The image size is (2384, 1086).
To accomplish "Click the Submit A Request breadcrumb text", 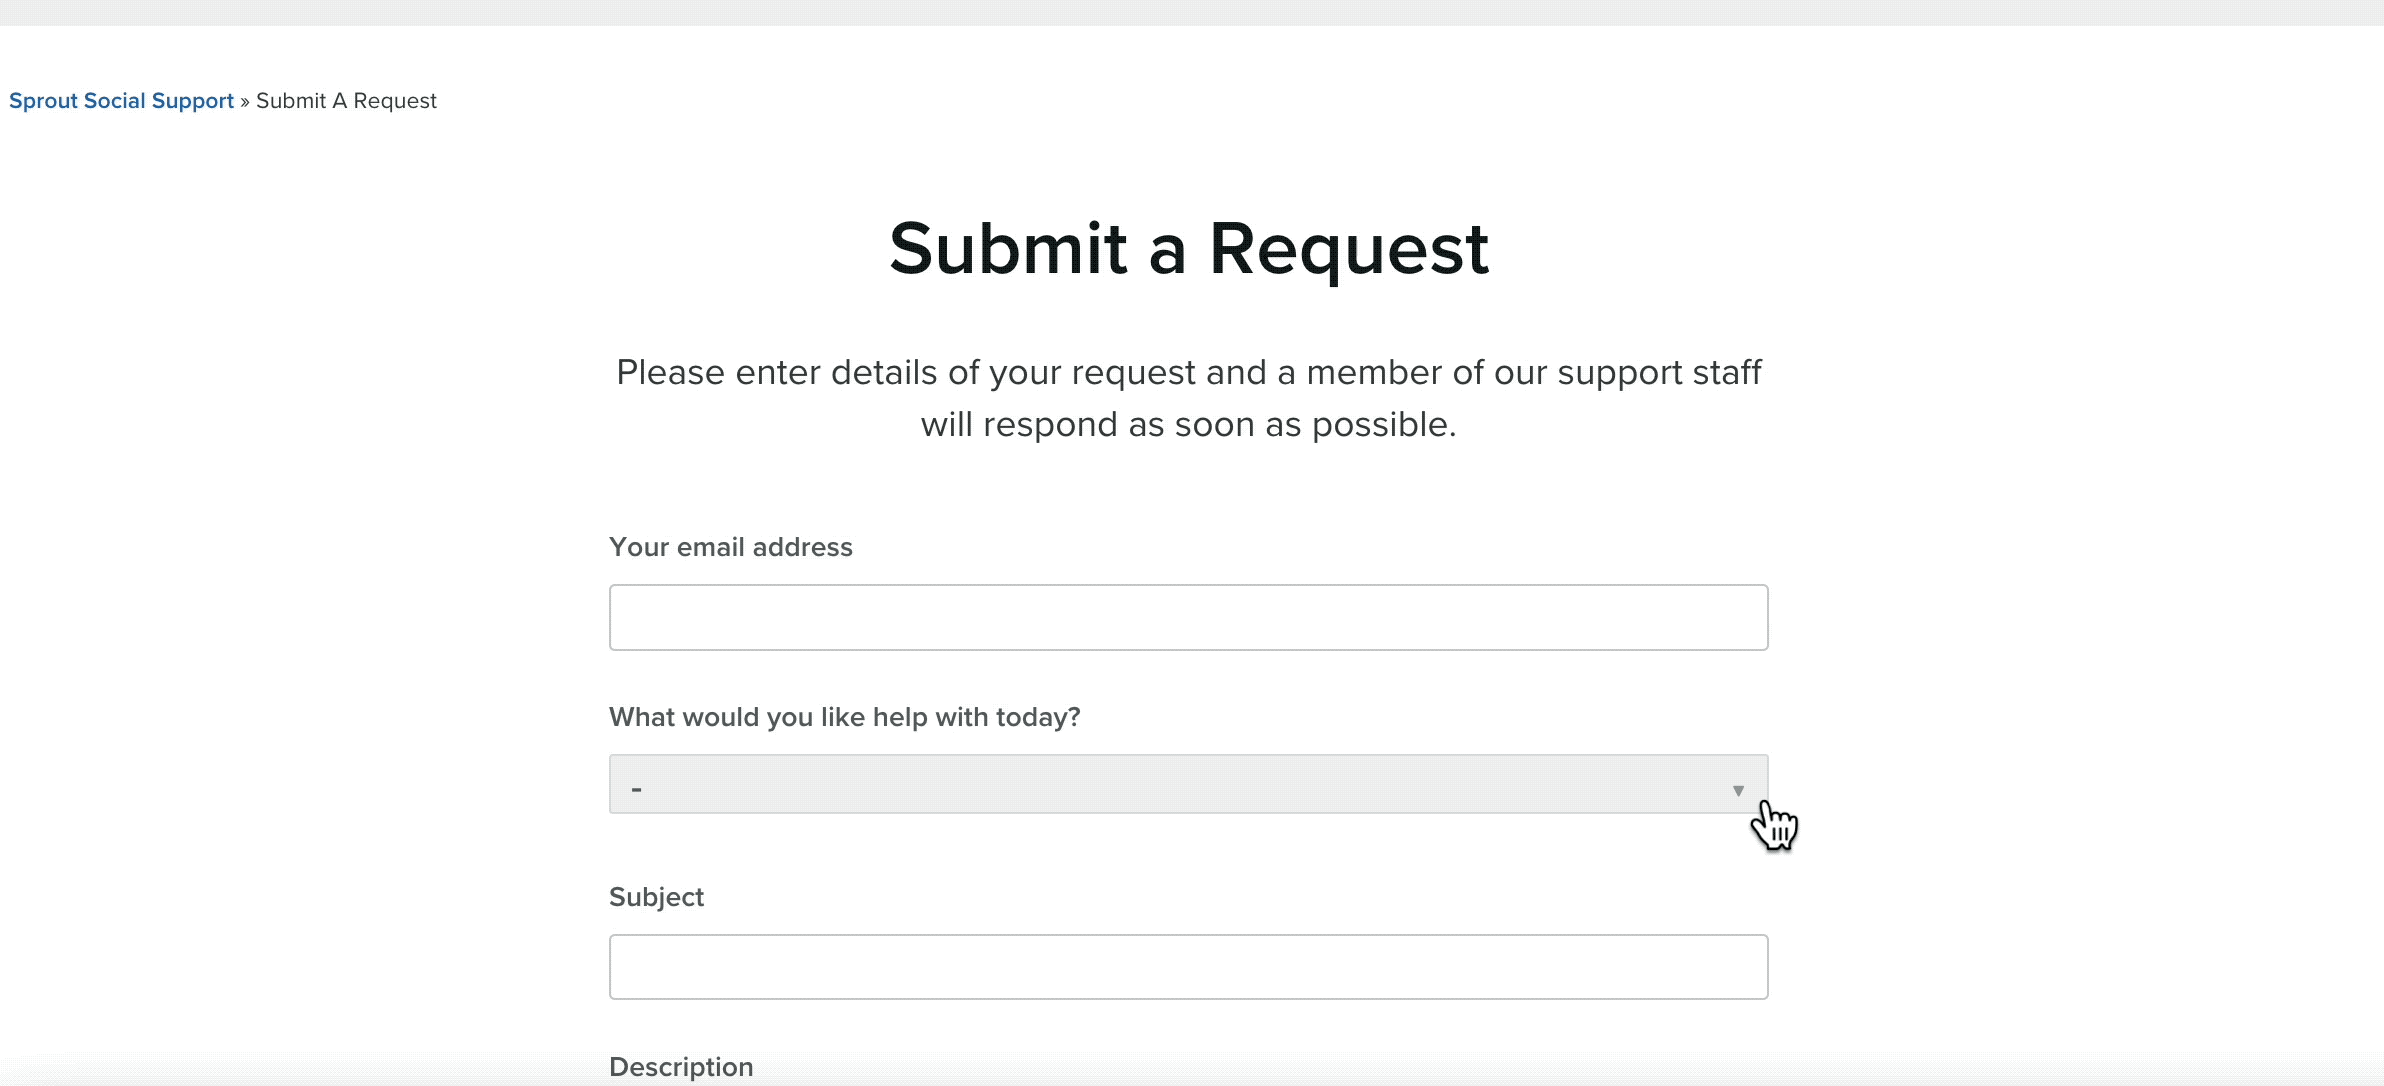I will (x=346, y=101).
